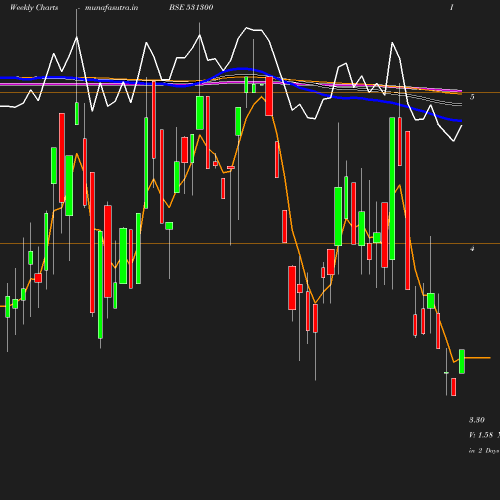The width and height of the screenshot is (500, 500).
Task: Click the price axis label '5'
Action: coord(472,97)
